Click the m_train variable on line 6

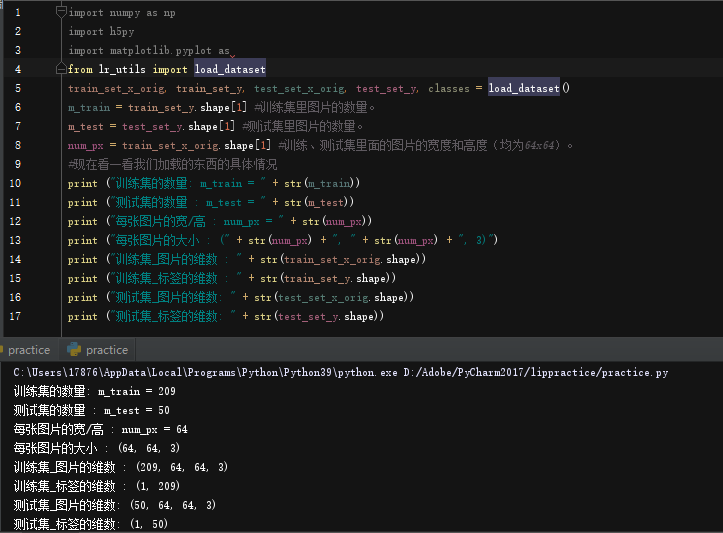pos(89,107)
